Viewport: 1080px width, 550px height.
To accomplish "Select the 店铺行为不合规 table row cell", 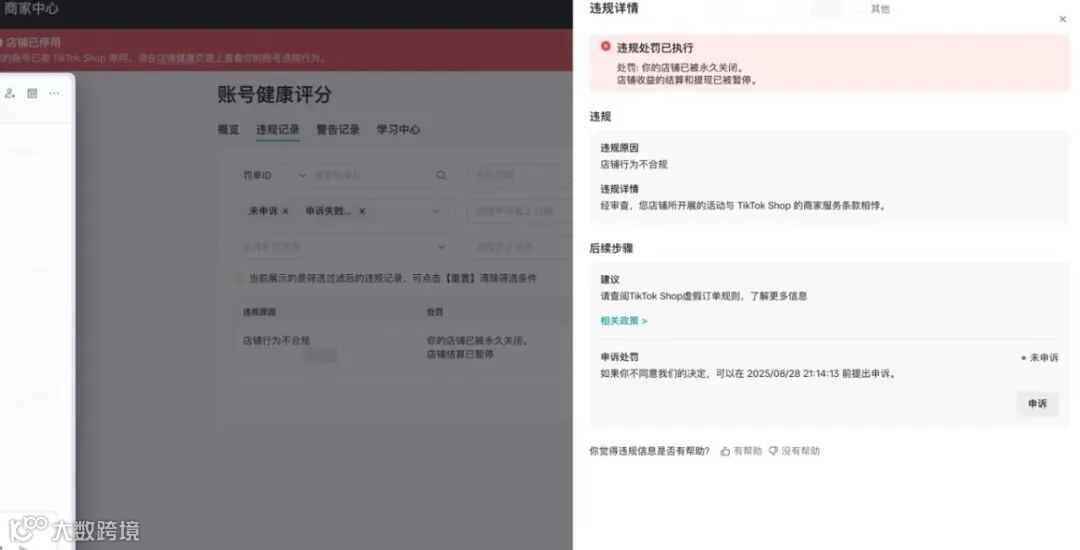I will click(x=276, y=341).
